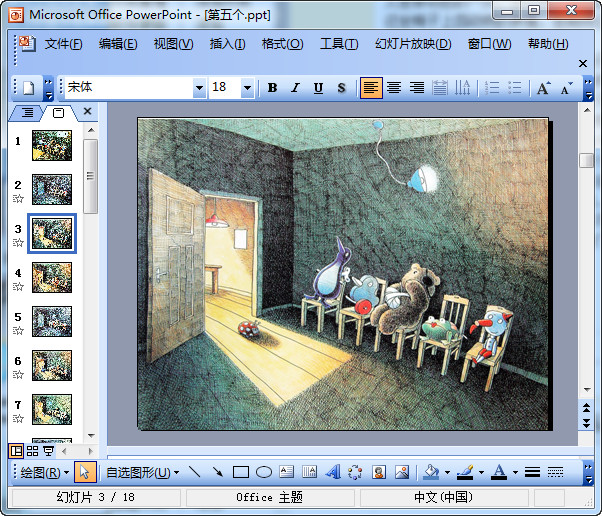Open the 视图(V) menu
This screenshot has width=602, height=516.
coord(174,44)
